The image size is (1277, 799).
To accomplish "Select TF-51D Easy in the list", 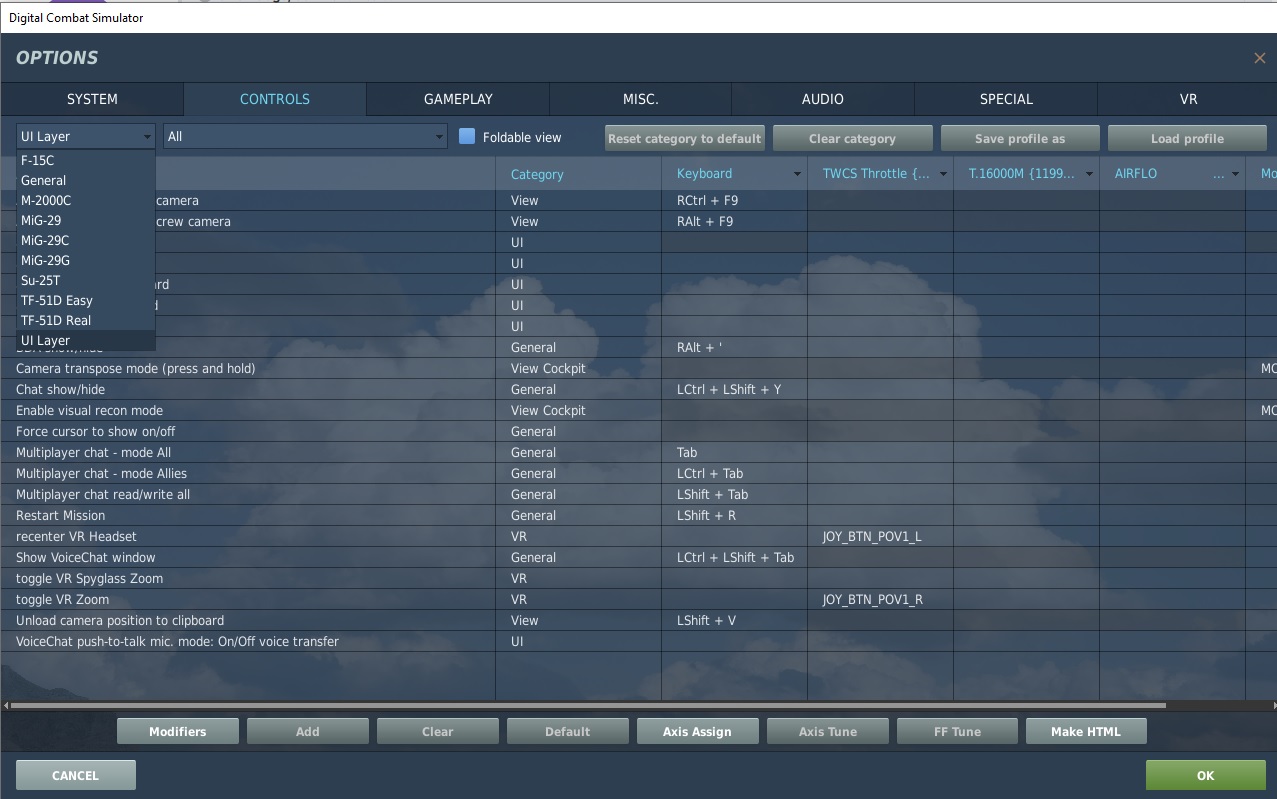I will pos(86,300).
